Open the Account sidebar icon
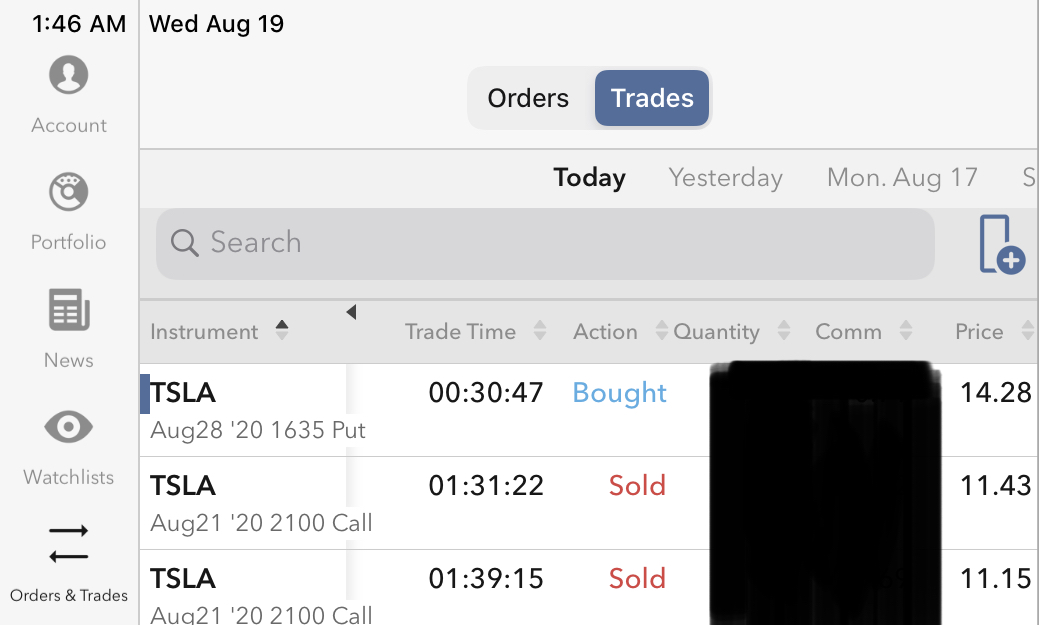 (68, 76)
